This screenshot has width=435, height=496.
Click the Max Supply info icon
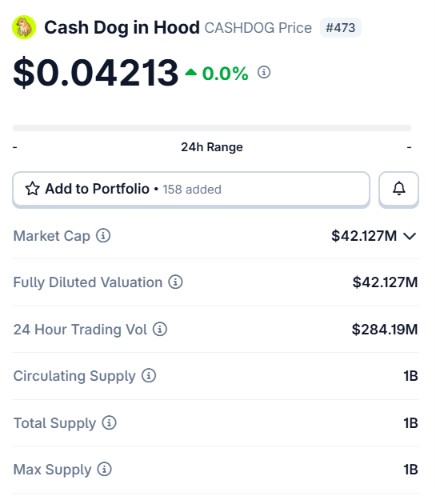tap(104, 469)
